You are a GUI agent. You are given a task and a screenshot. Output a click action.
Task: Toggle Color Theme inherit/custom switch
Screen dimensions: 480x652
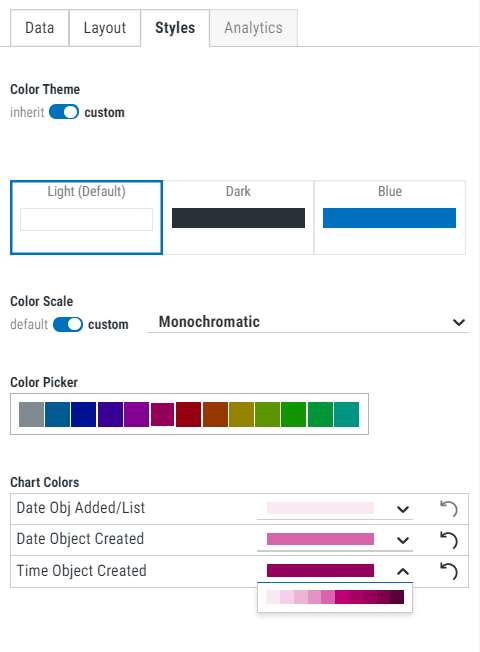[x=64, y=112]
